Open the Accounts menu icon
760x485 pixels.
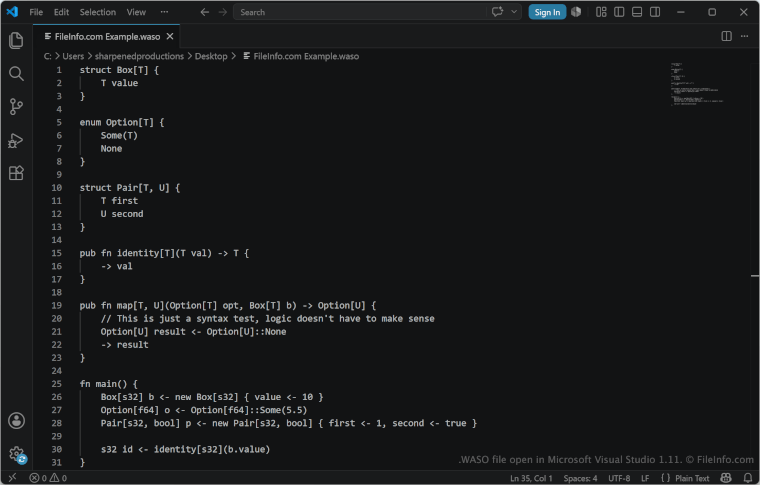(16, 421)
